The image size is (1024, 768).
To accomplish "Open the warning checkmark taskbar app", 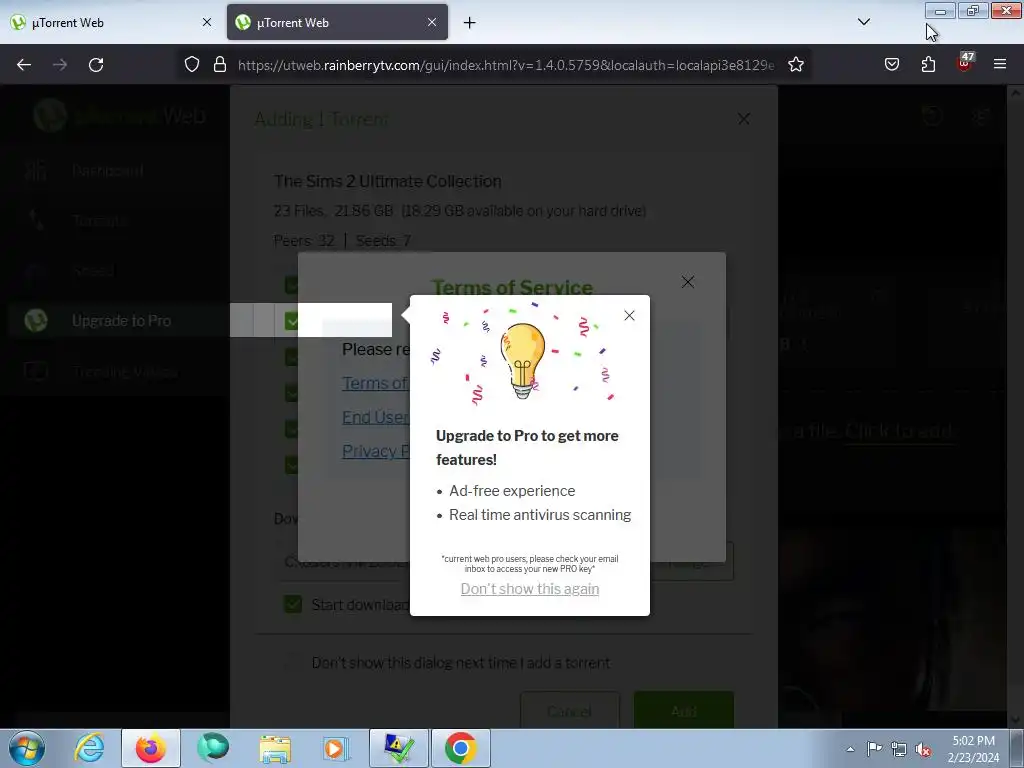I will point(399,748).
